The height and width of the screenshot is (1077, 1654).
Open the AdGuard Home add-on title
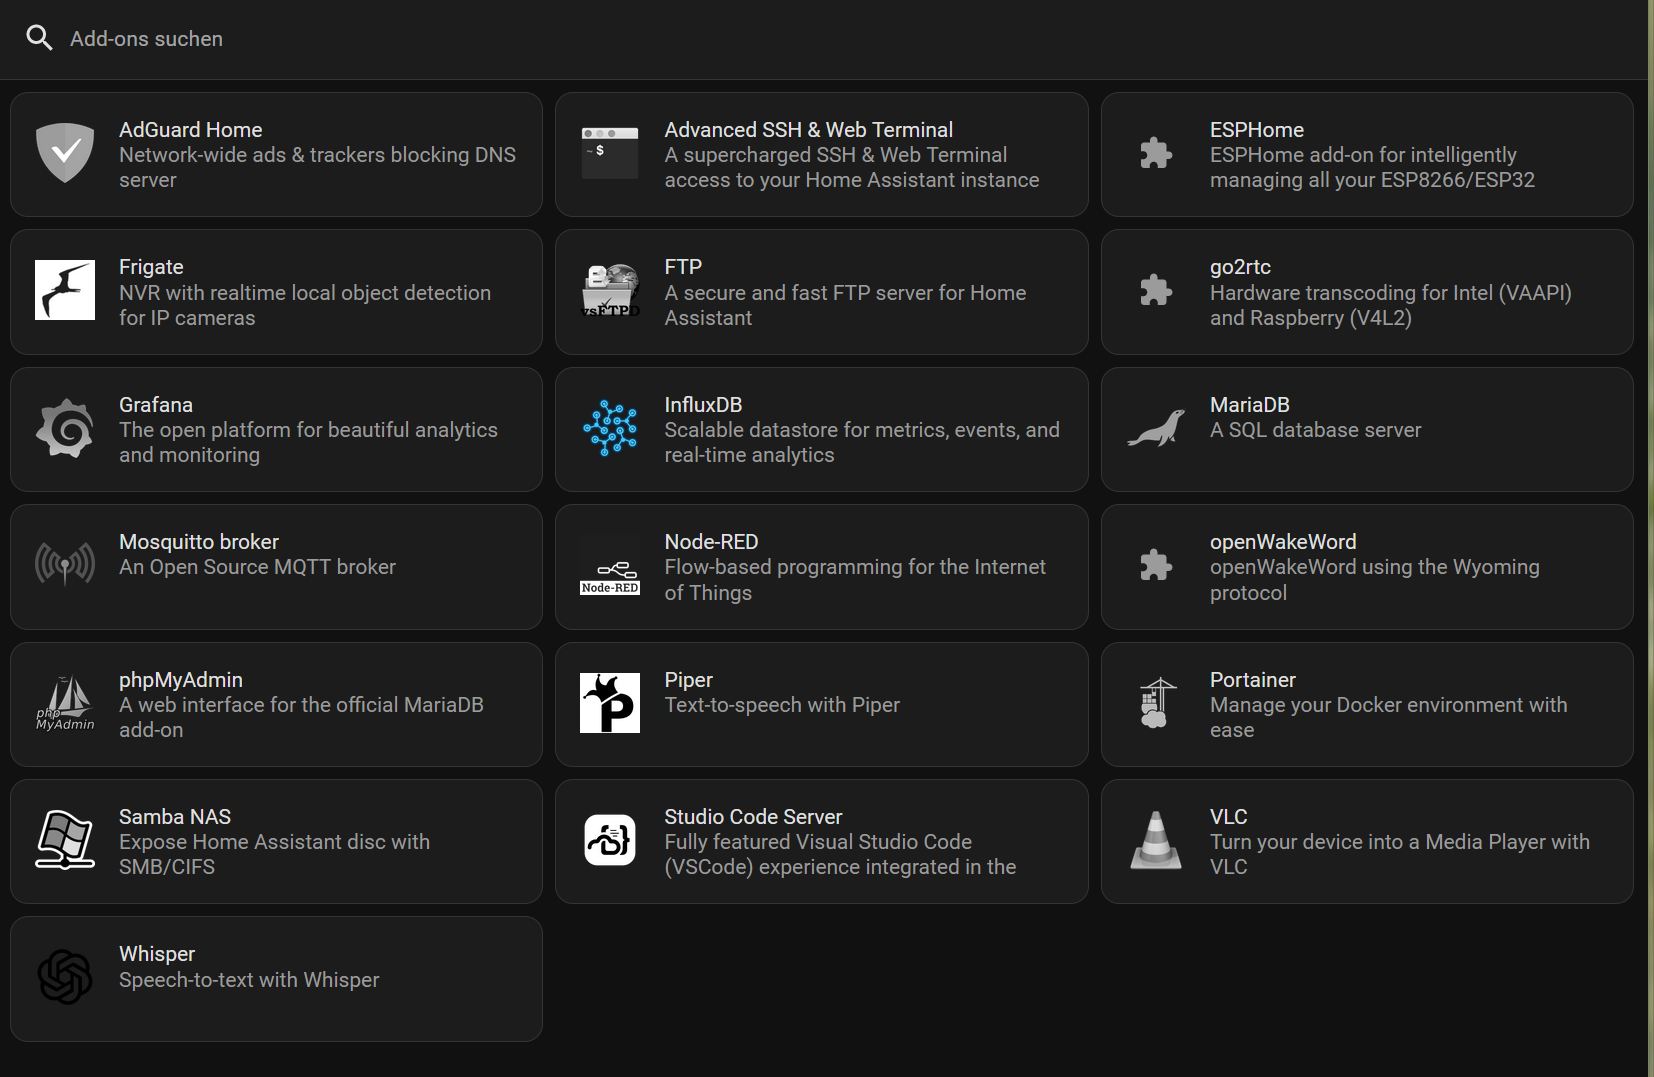click(x=190, y=130)
